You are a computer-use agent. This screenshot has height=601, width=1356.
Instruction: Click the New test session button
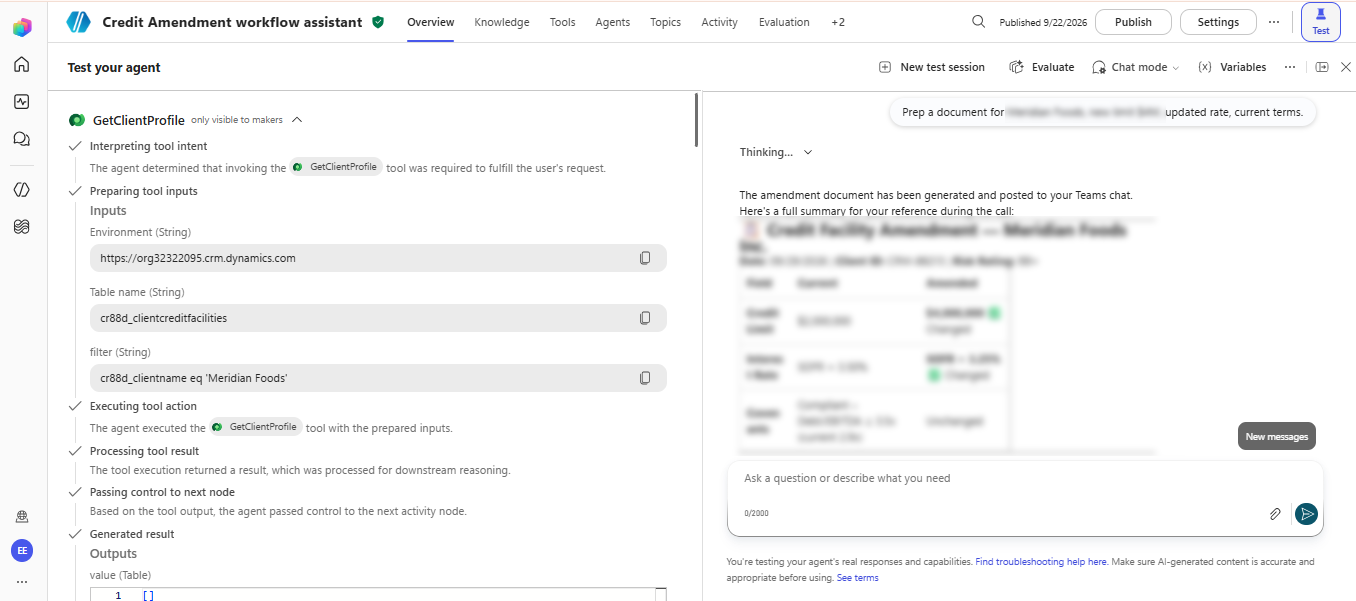[x=931, y=67]
